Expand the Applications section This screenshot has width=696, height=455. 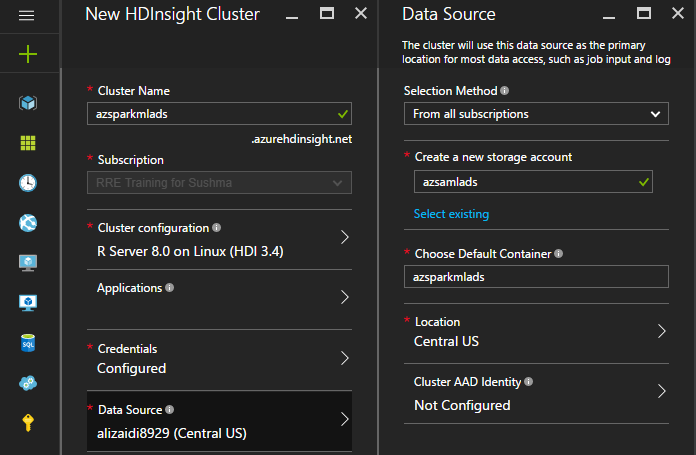click(x=219, y=297)
